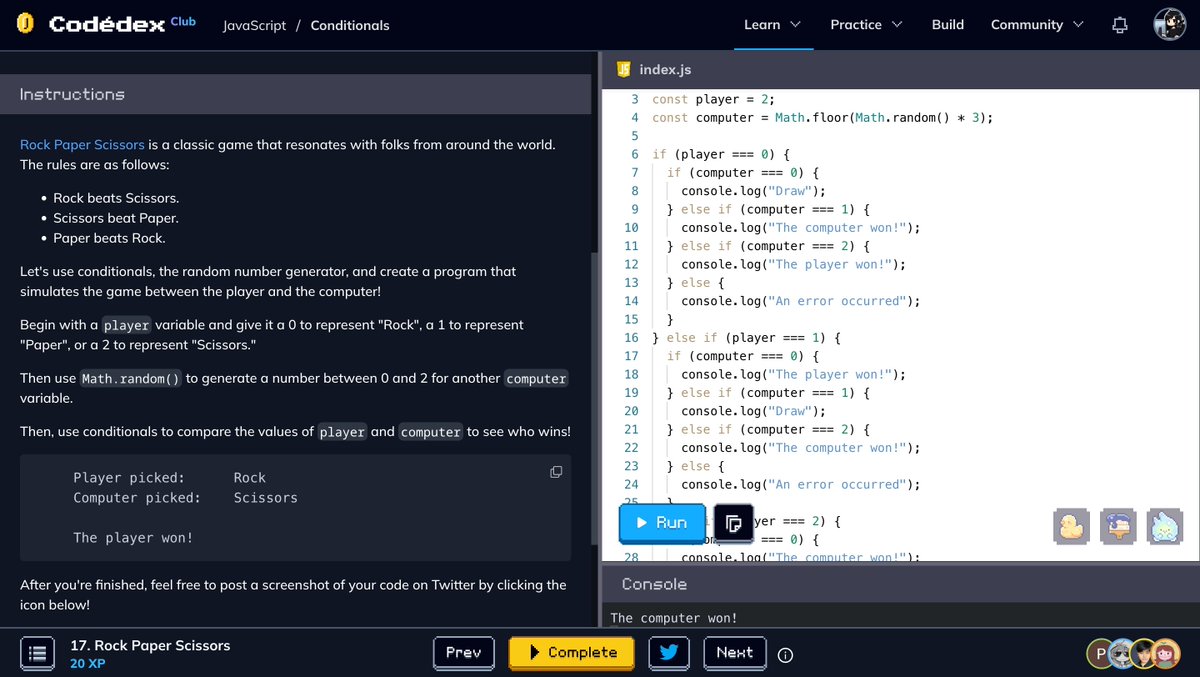Click the copy code icon beside Run
Image resolution: width=1200 pixels, height=677 pixels.
click(x=733, y=522)
